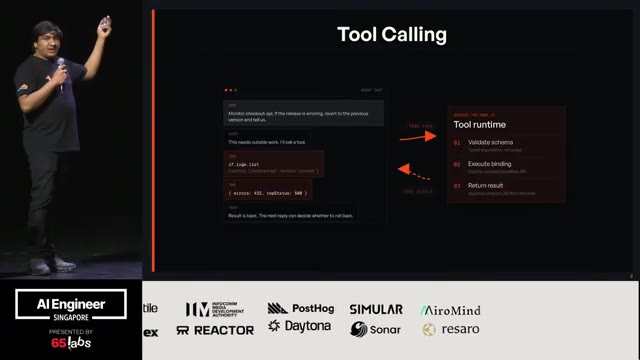Click the speaker video feed
Screen dimensions: 640x360
(71, 140)
